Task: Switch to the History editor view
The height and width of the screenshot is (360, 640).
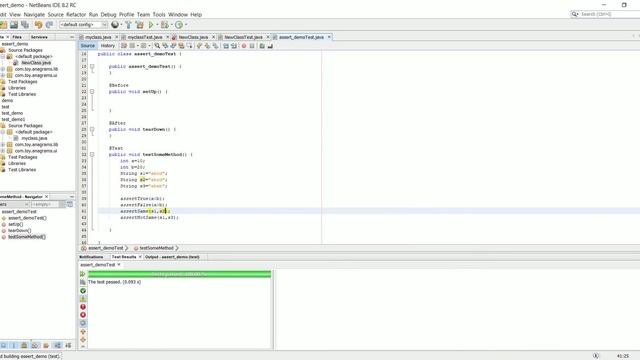Action: [108, 46]
